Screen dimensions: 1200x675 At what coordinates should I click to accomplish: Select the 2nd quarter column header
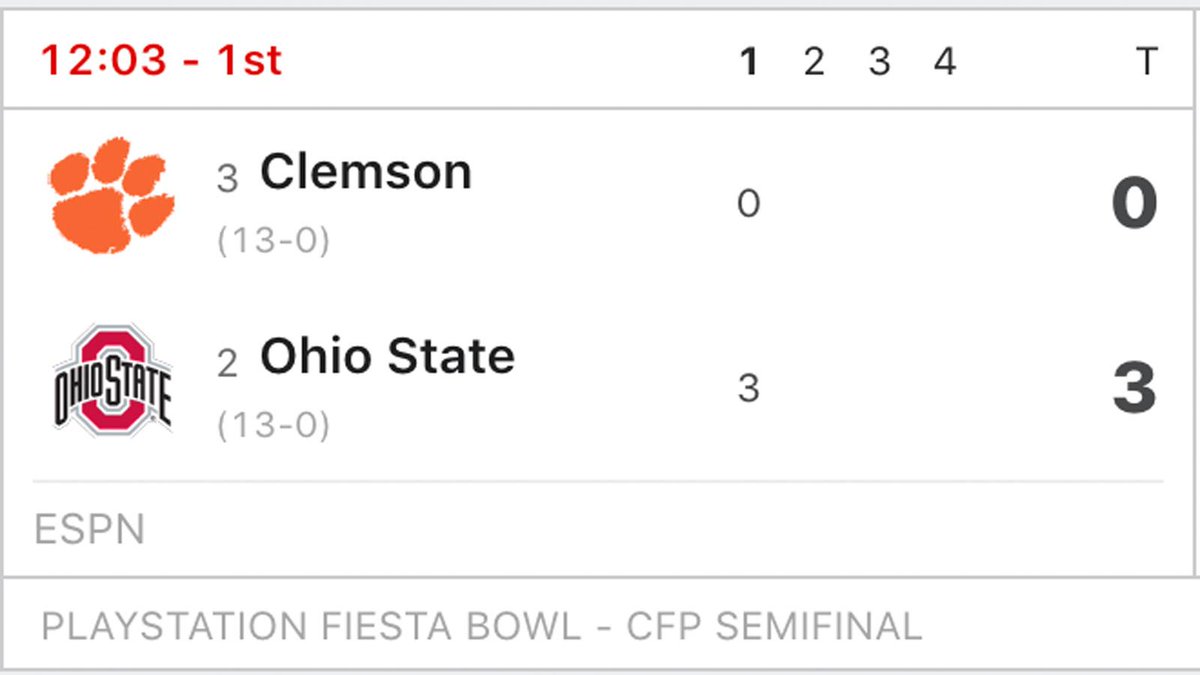tap(814, 62)
